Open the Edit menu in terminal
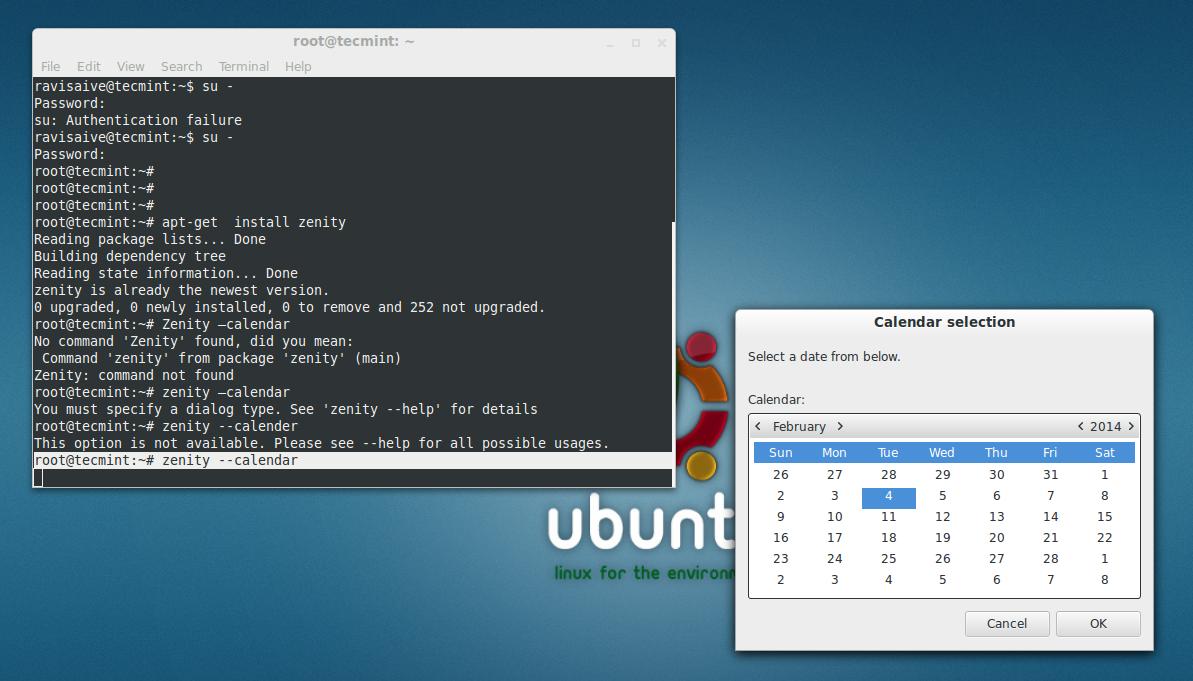 89,66
